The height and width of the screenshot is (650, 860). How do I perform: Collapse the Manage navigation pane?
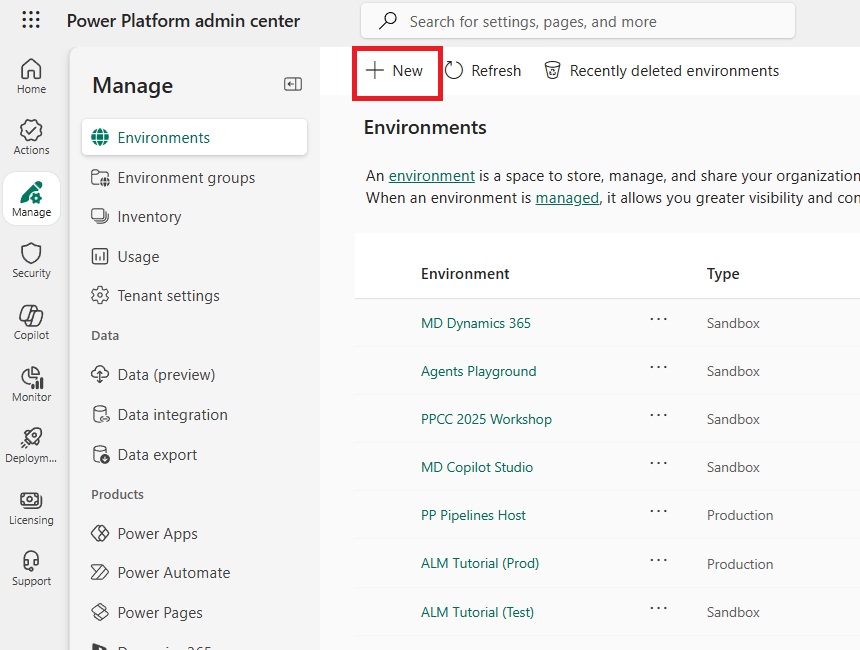point(293,84)
